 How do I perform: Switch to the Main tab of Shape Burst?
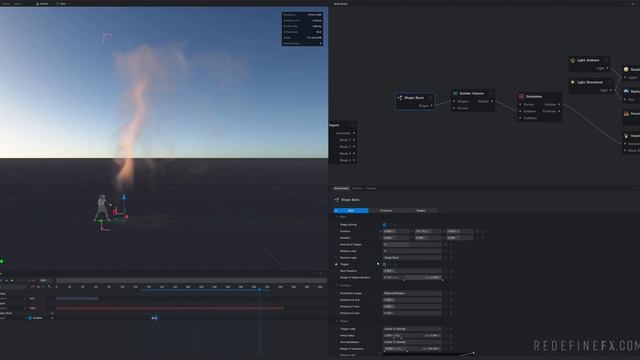point(351,211)
